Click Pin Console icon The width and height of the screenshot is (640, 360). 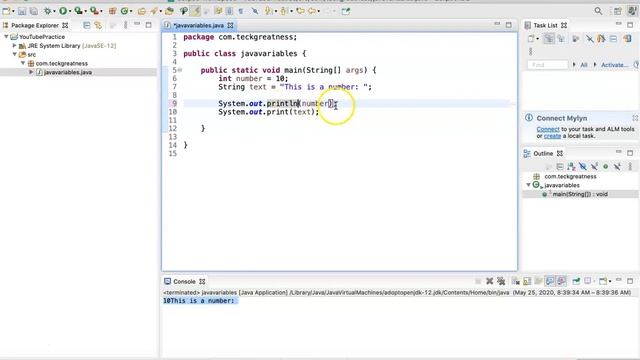tap(576, 281)
